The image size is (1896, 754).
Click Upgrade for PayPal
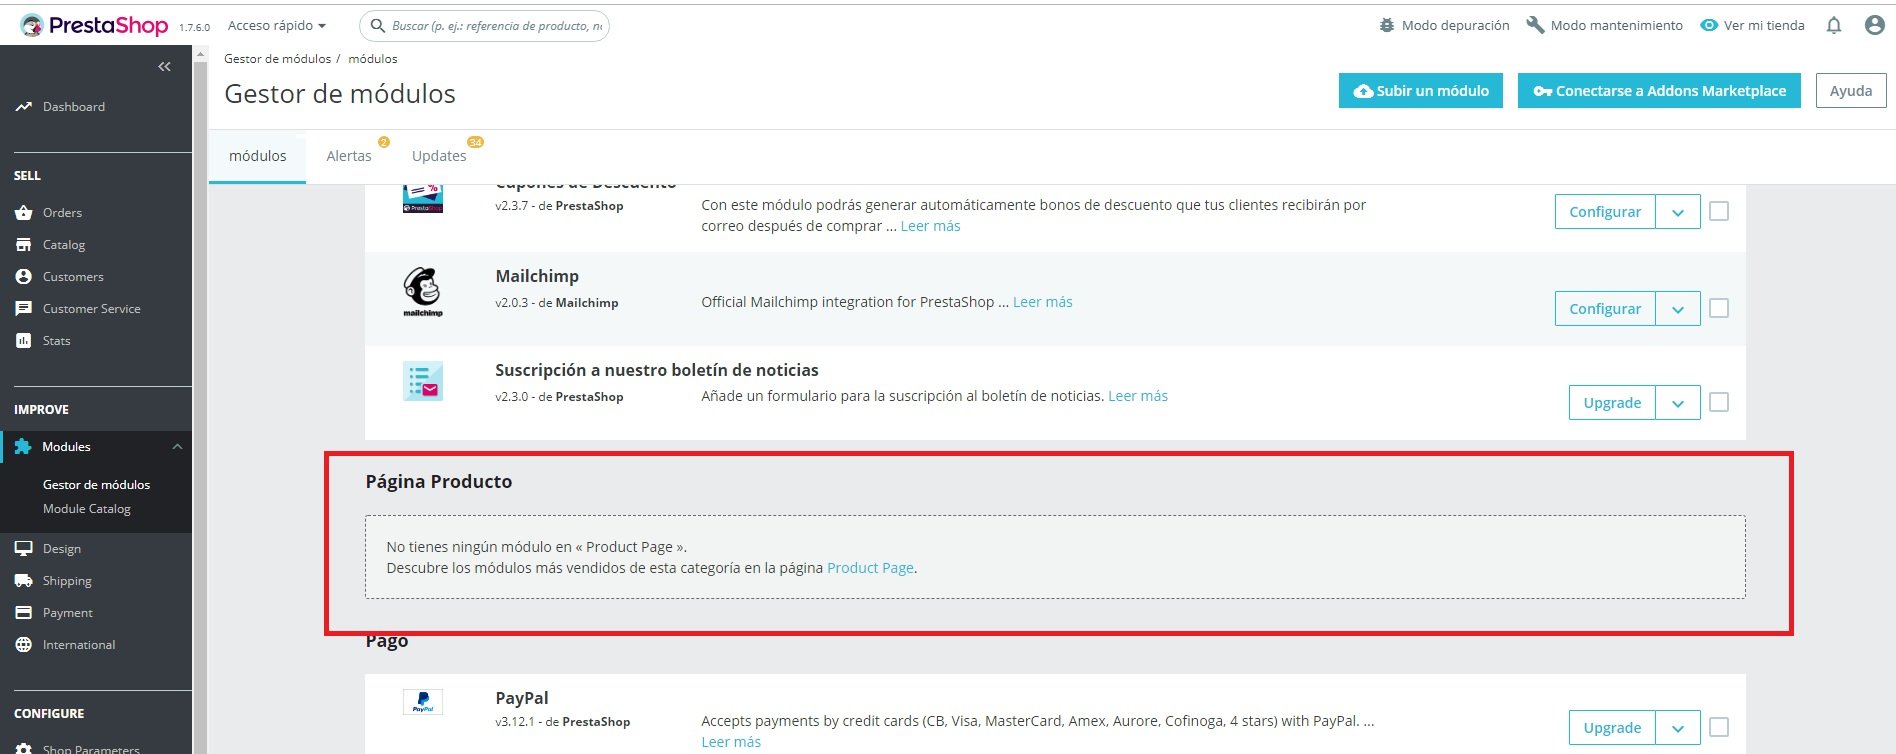(1612, 728)
